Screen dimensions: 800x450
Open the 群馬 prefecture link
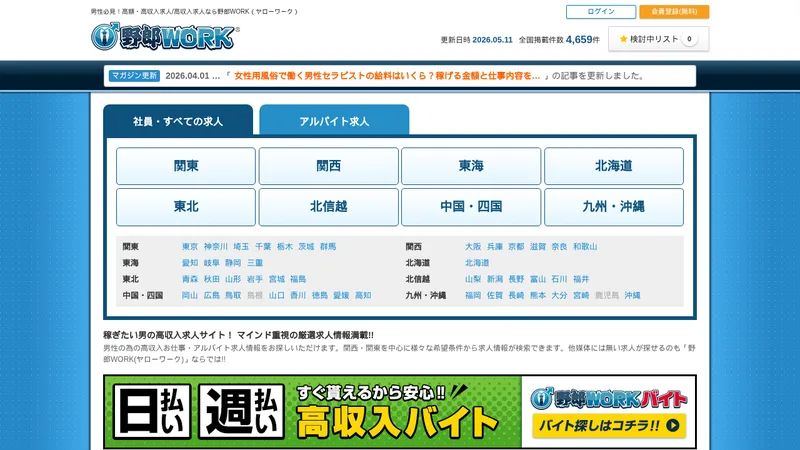328,246
